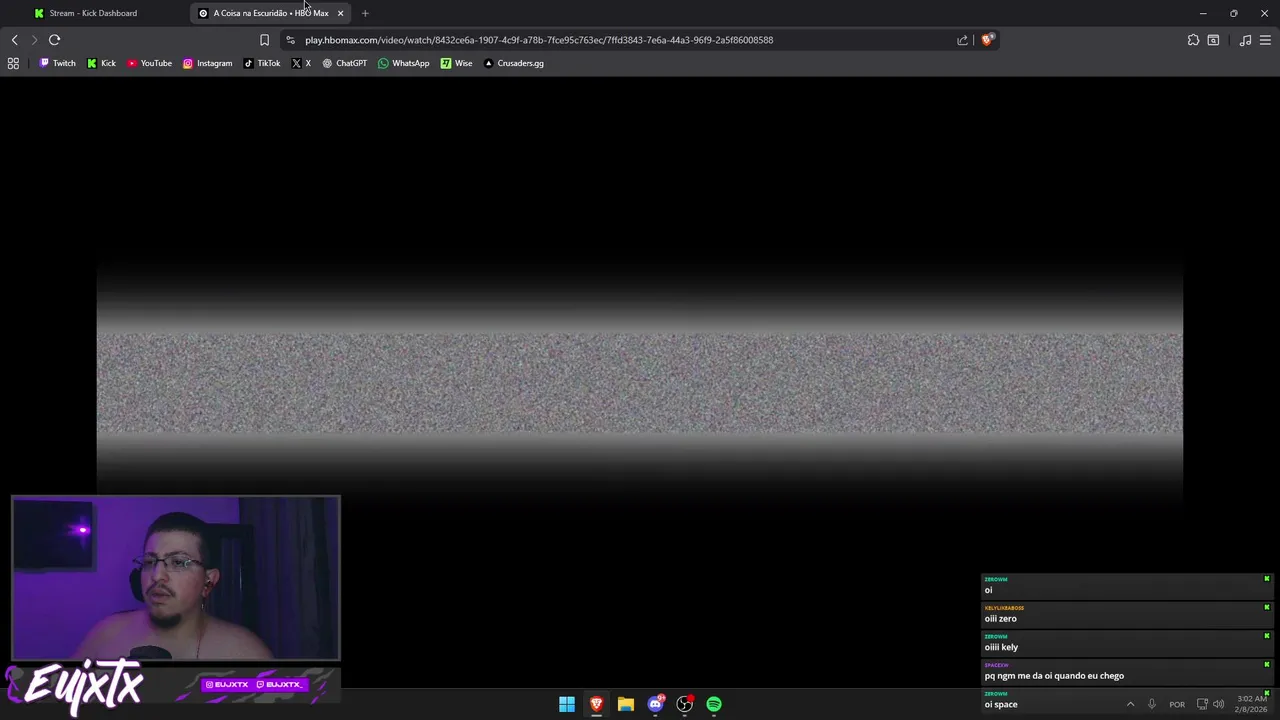Switch to Stream - Kick Dashboard tab
The image size is (1280, 720).
(93, 13)
